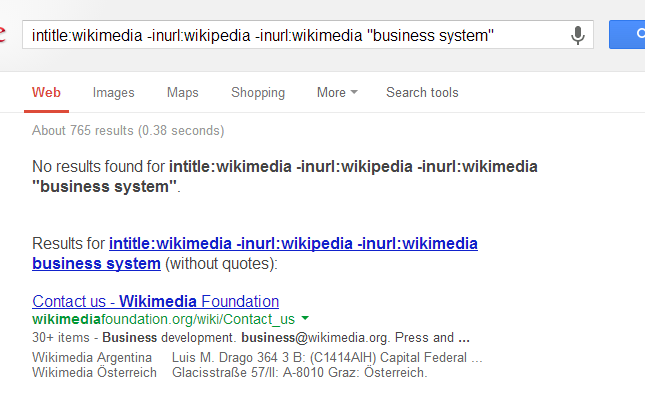Image resolution: width=645 pixels, height=397 pixels.
Task: Click the 'Wikimedia Argentina' row text
Action: click(92, 358)
